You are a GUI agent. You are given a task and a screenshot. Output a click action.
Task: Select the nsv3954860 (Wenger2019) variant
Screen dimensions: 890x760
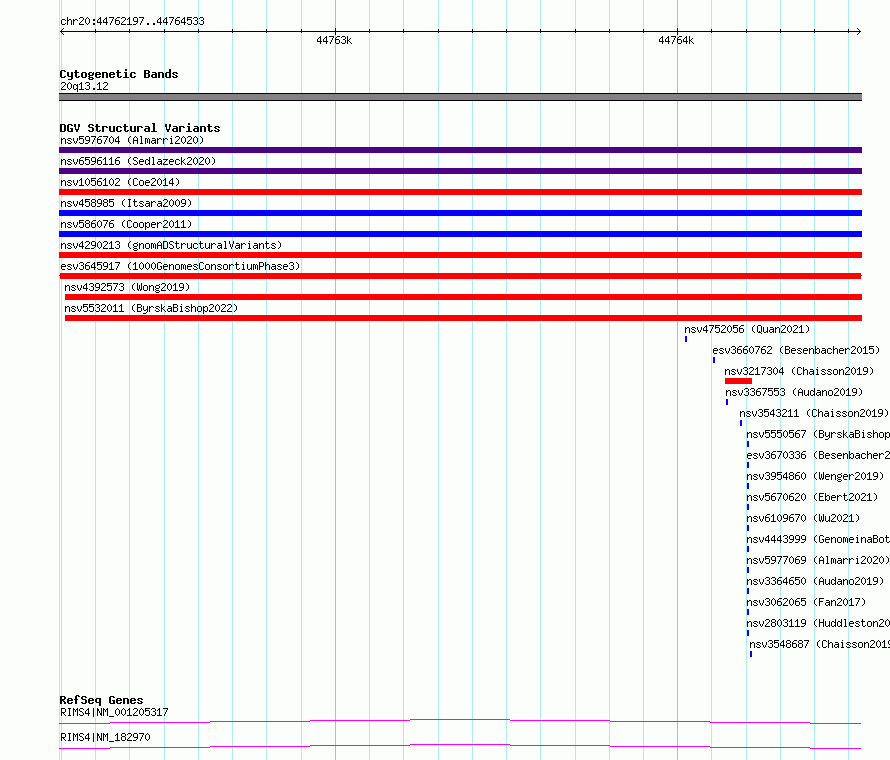pos(815,476)
